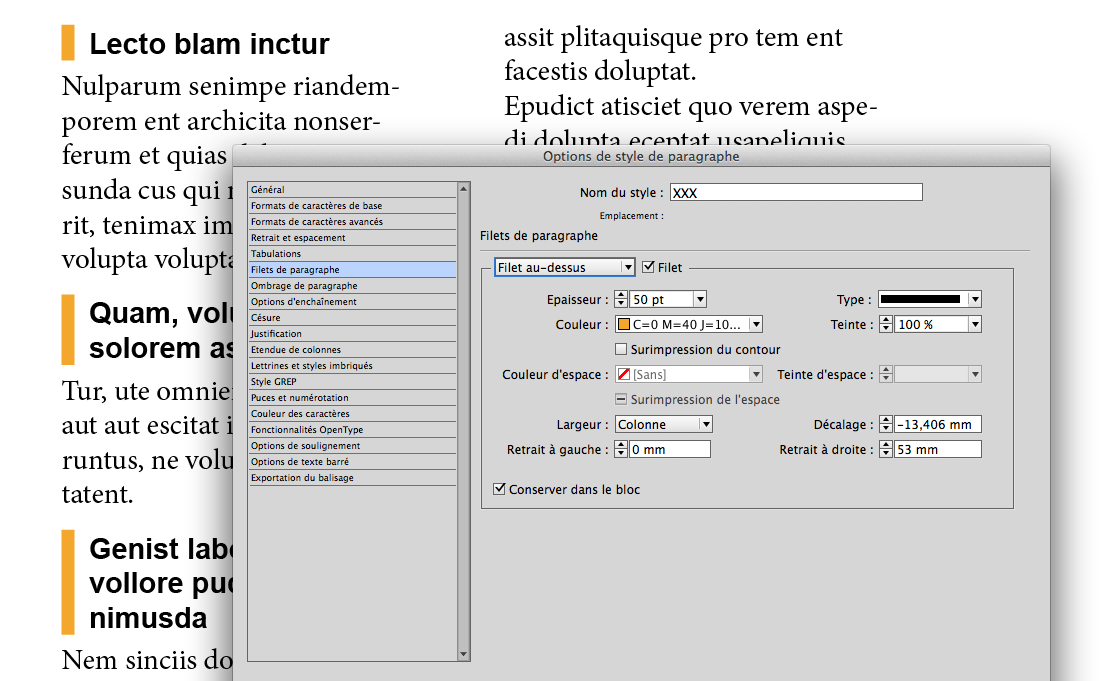
Task: Open Formats de caractères de base
Action: click(x=352, y=206)
